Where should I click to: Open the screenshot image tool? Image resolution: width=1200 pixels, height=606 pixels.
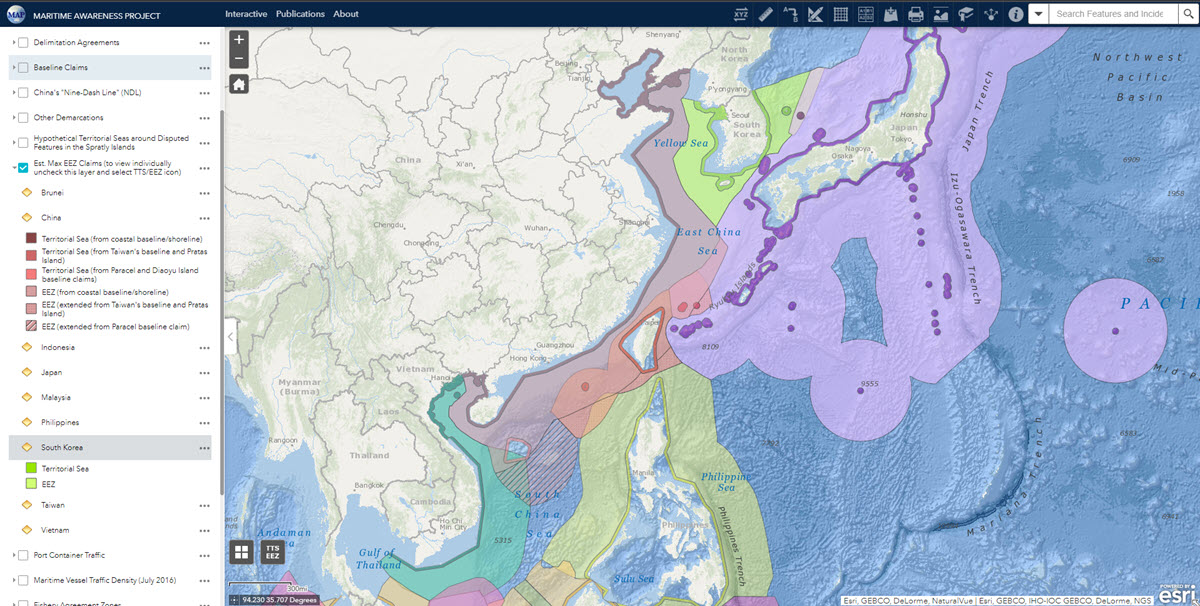point(940,14)
